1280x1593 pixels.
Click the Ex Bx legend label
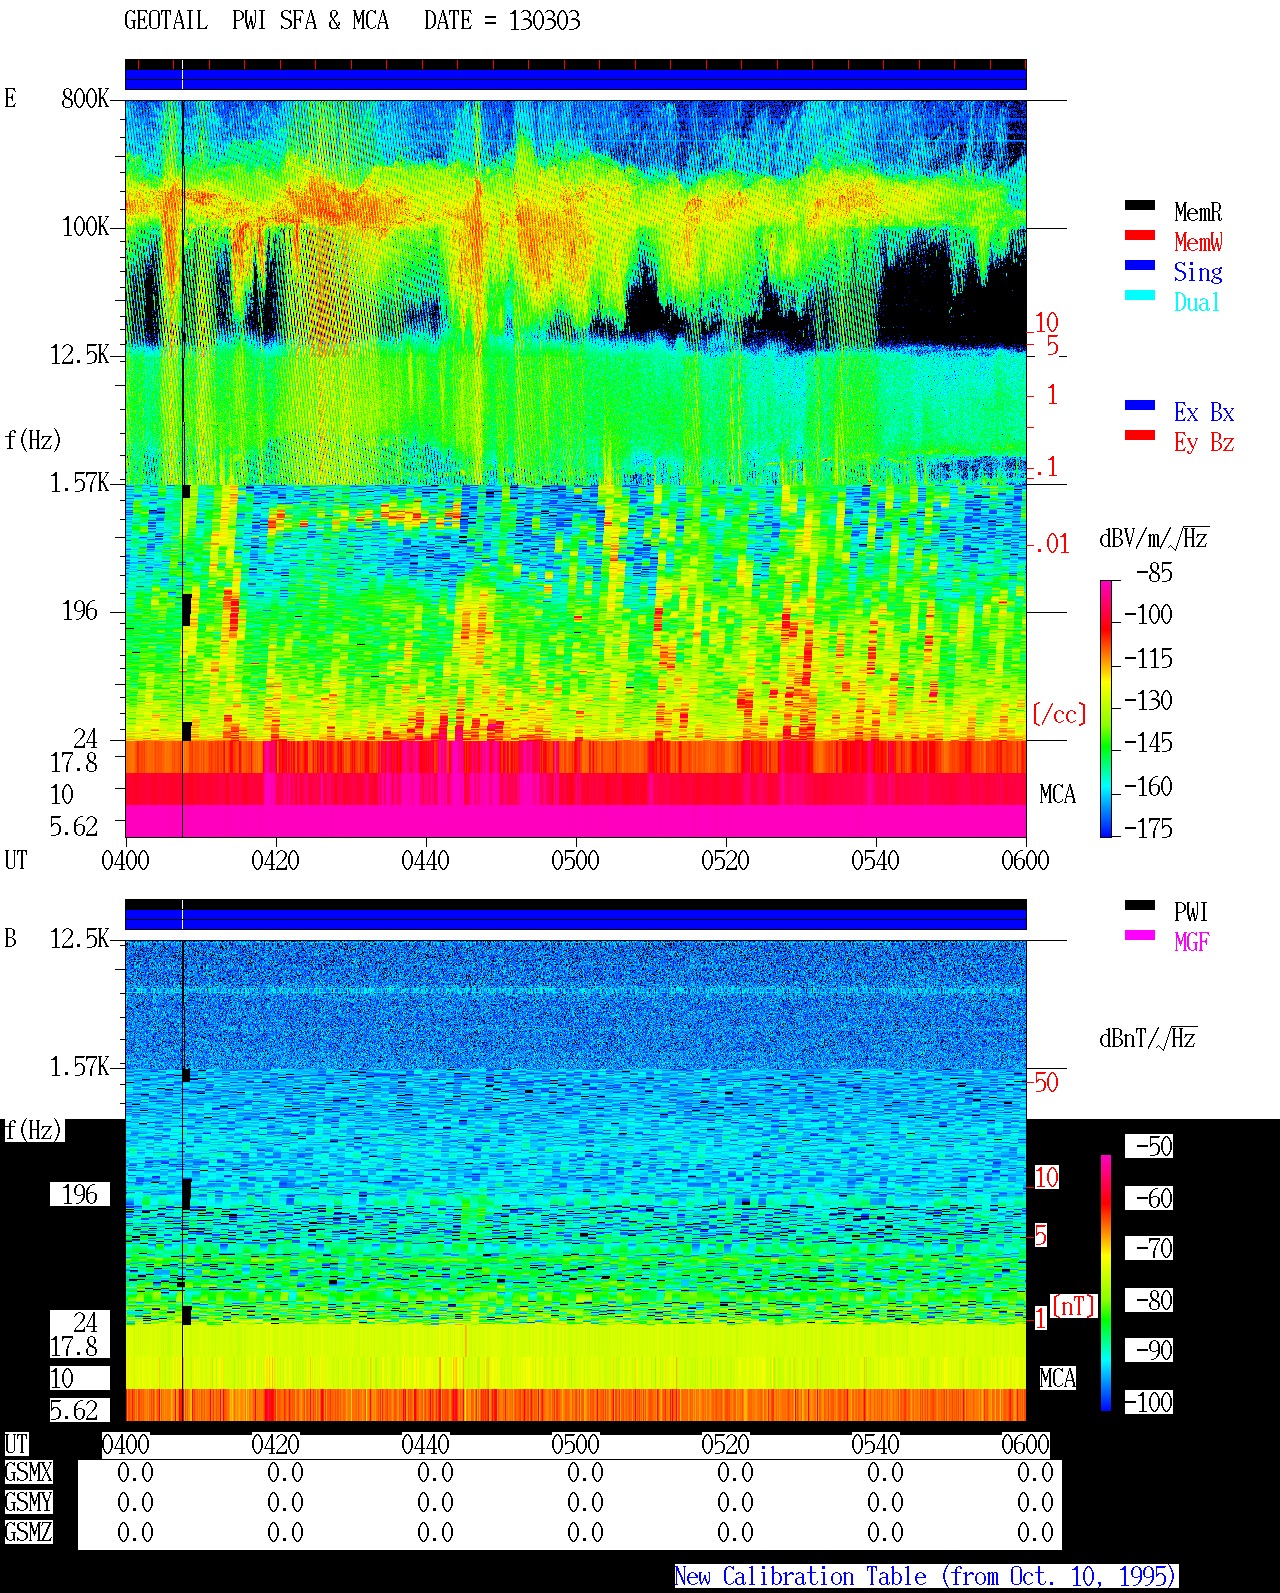[x=1204, y=412]
